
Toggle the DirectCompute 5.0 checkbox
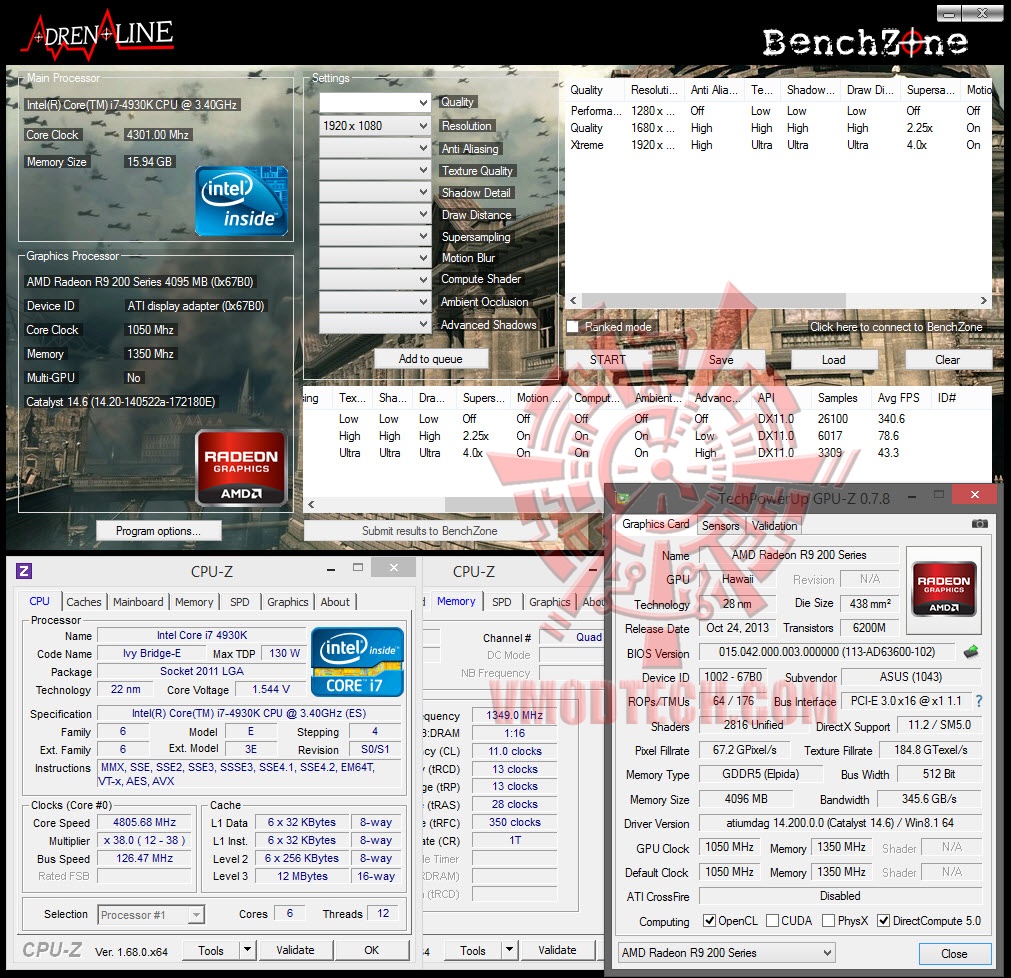coord(884,921)
